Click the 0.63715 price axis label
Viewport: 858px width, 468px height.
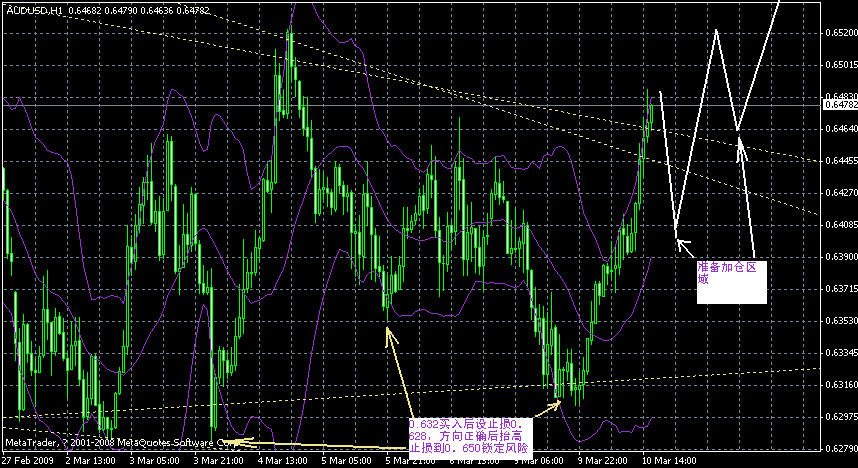[842, 288]
